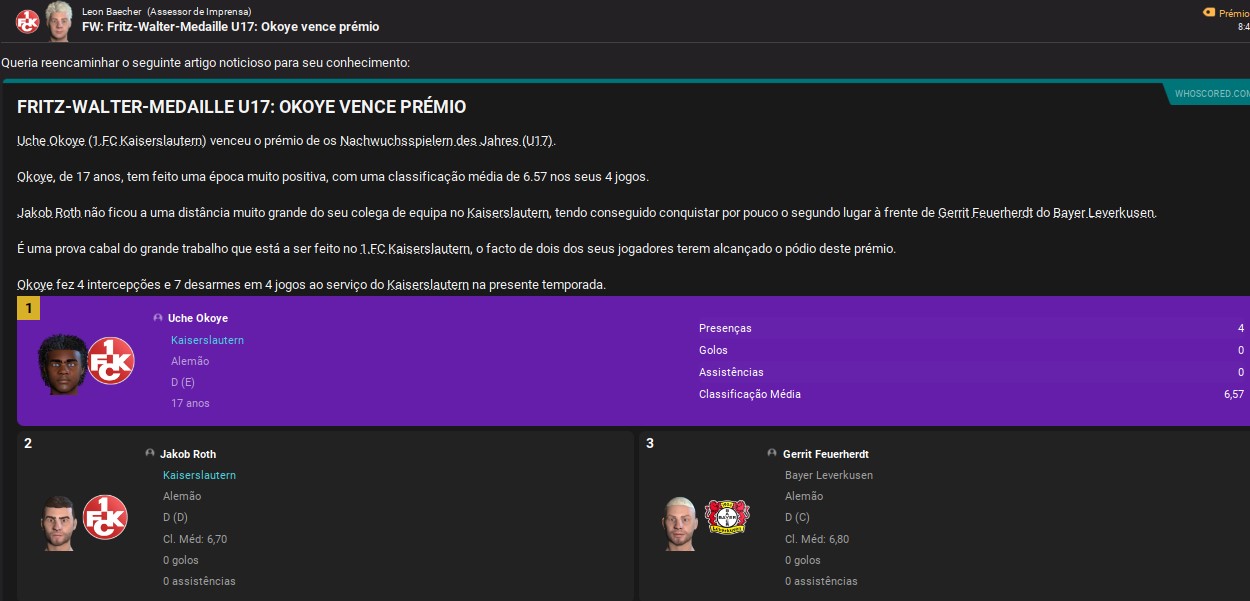Screen dimensions: 1250x601
Task: Click the person icon beside Uche Okoye's name
Action: [158, 318]
